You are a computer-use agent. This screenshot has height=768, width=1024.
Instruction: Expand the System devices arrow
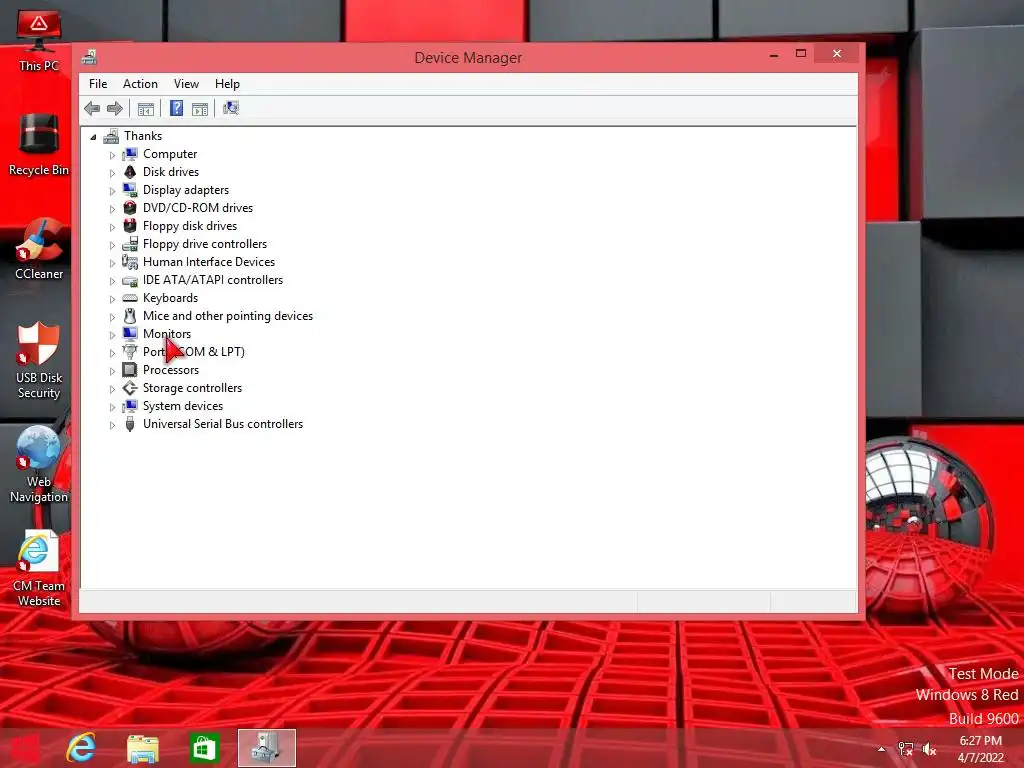tap(112, 407)
